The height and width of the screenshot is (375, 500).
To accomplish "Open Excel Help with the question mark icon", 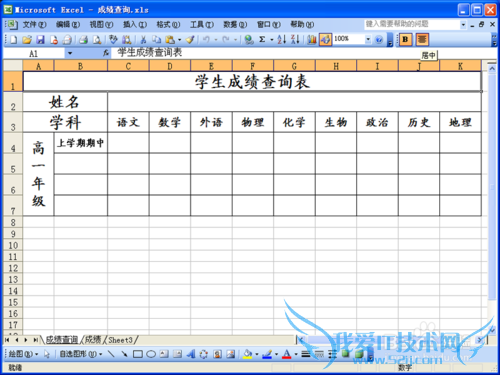I will (379, 40).
